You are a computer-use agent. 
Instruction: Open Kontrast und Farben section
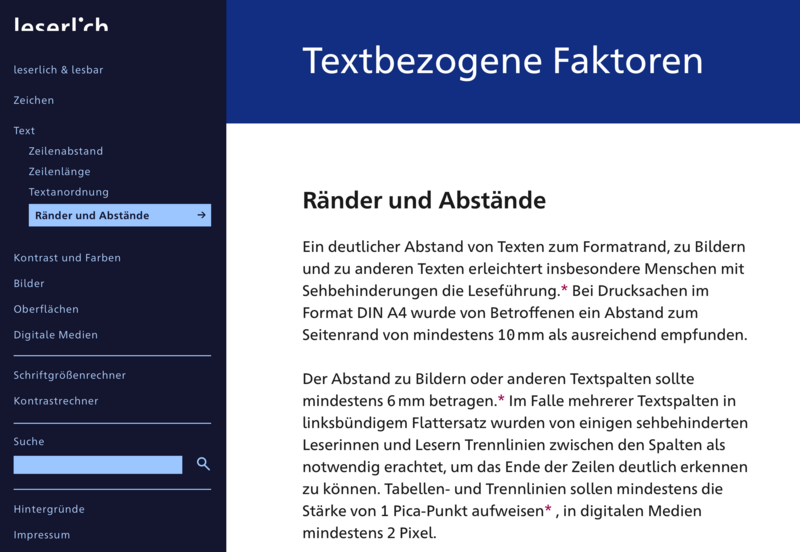coord(67,258)
